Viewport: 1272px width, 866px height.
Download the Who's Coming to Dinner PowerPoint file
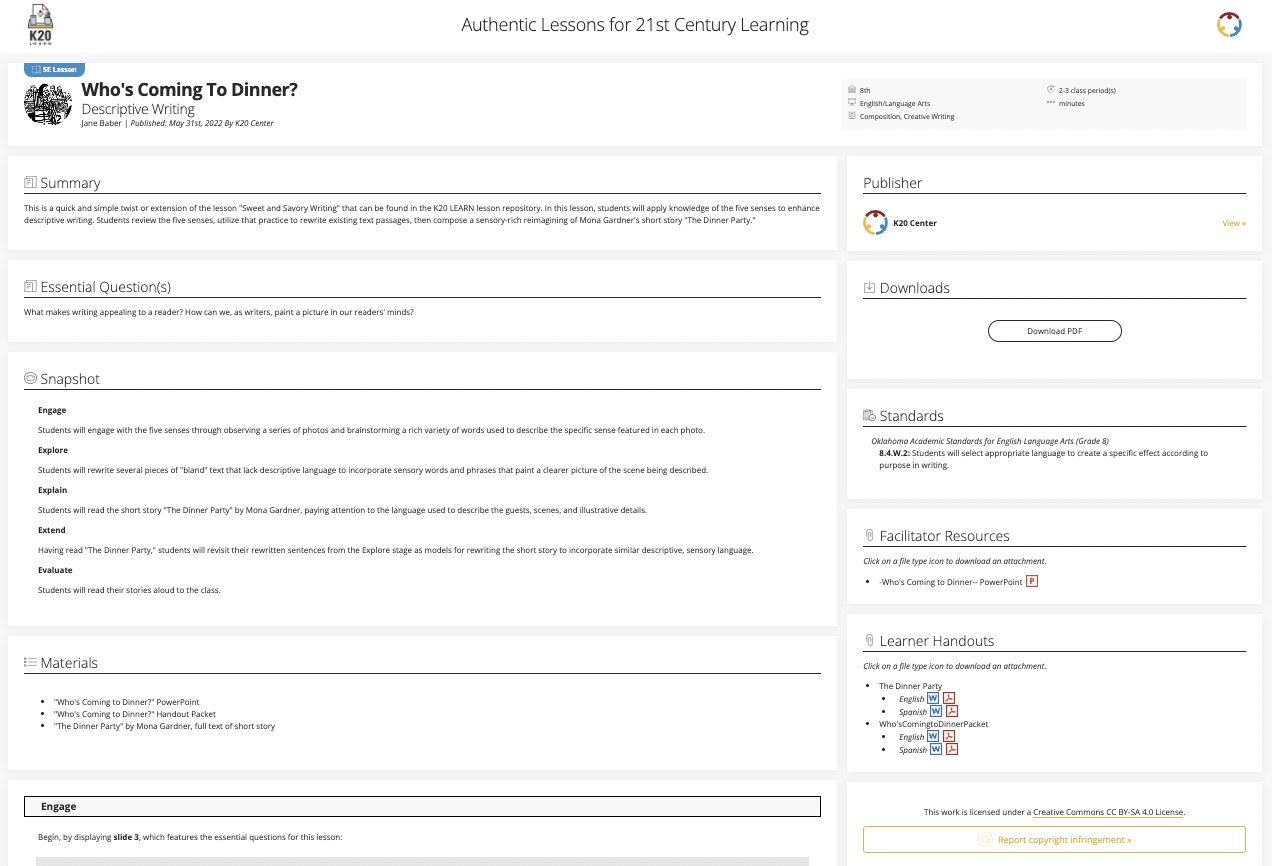click(x=1032, y=581)
